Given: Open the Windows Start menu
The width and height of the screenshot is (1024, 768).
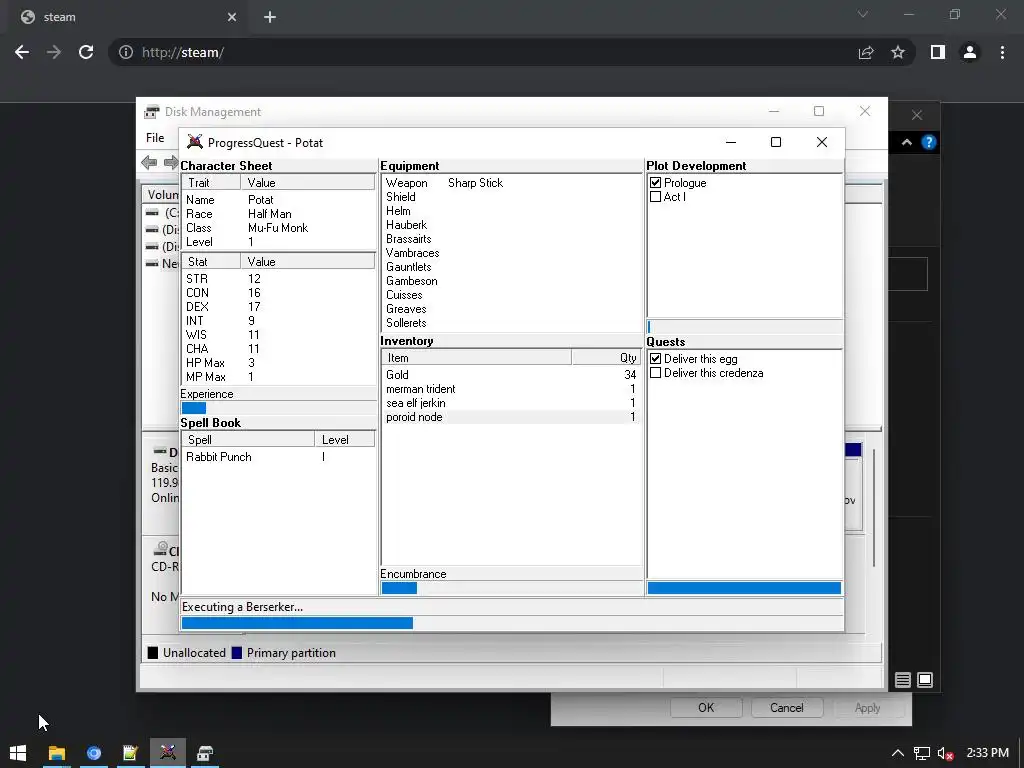Looking at the screenshot, I should [x=18, y=753].
